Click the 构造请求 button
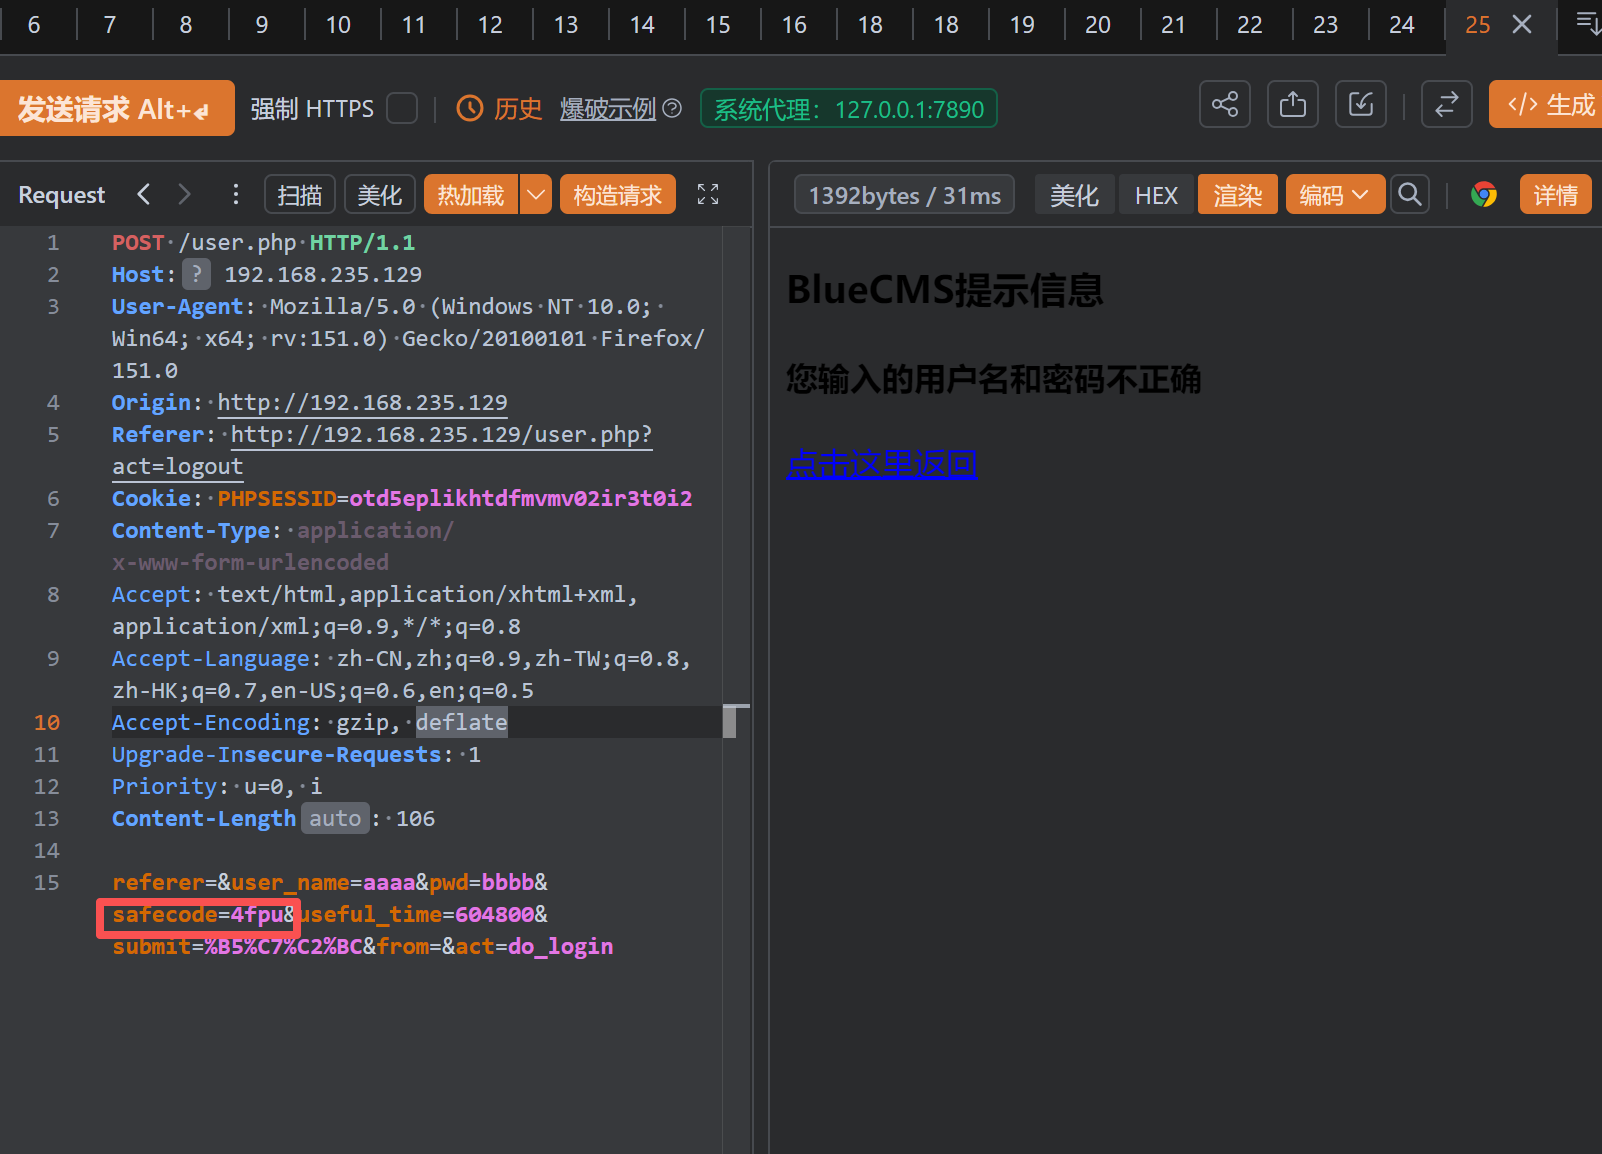This screenshot has height=1154, width=1602. click(618, 194)
